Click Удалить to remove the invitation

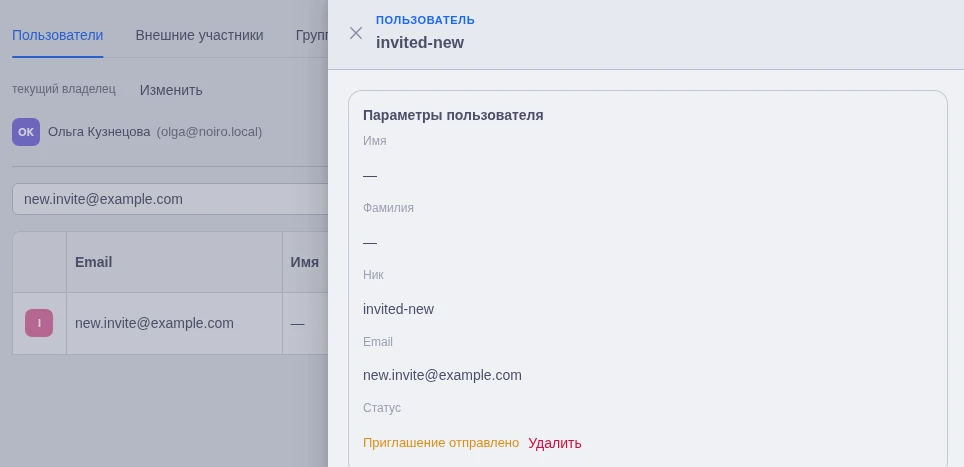coord(555,443)
